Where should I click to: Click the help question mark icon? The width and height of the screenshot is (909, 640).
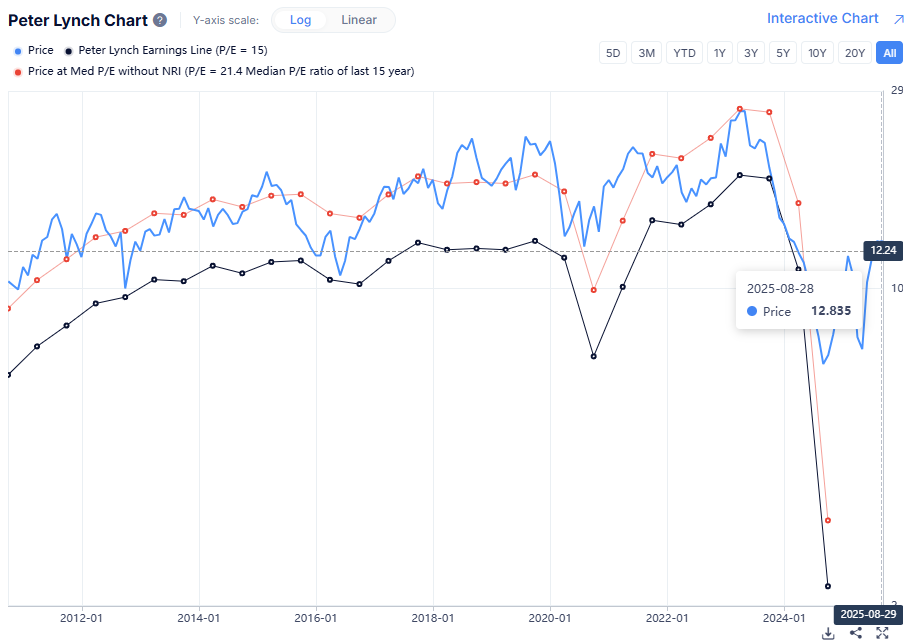tap(160, 20)
